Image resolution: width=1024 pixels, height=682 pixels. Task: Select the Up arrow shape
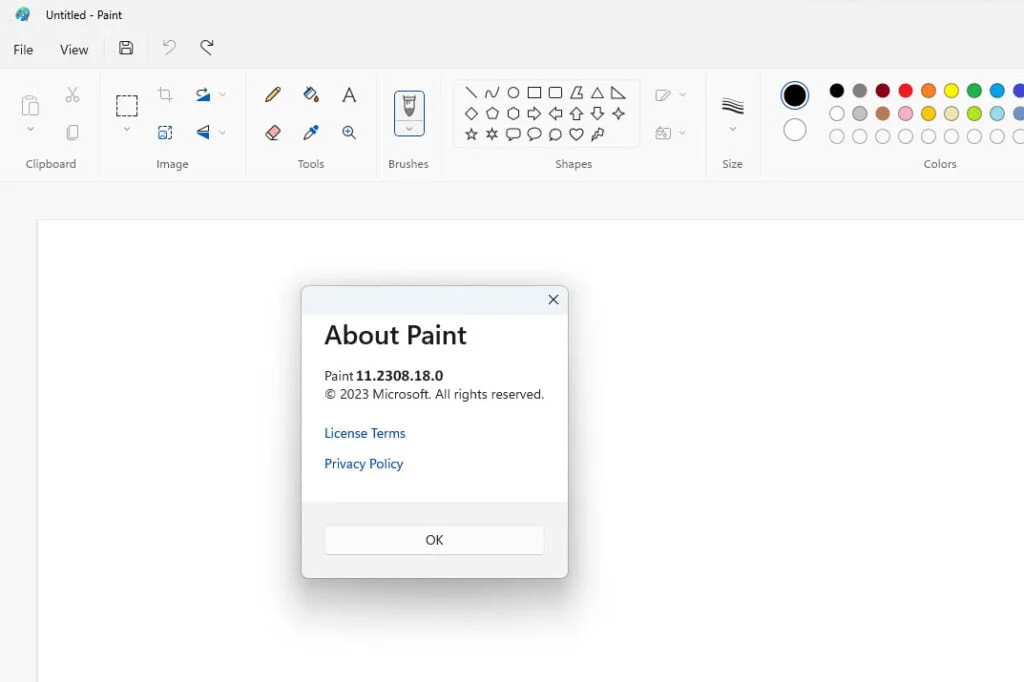576,114
